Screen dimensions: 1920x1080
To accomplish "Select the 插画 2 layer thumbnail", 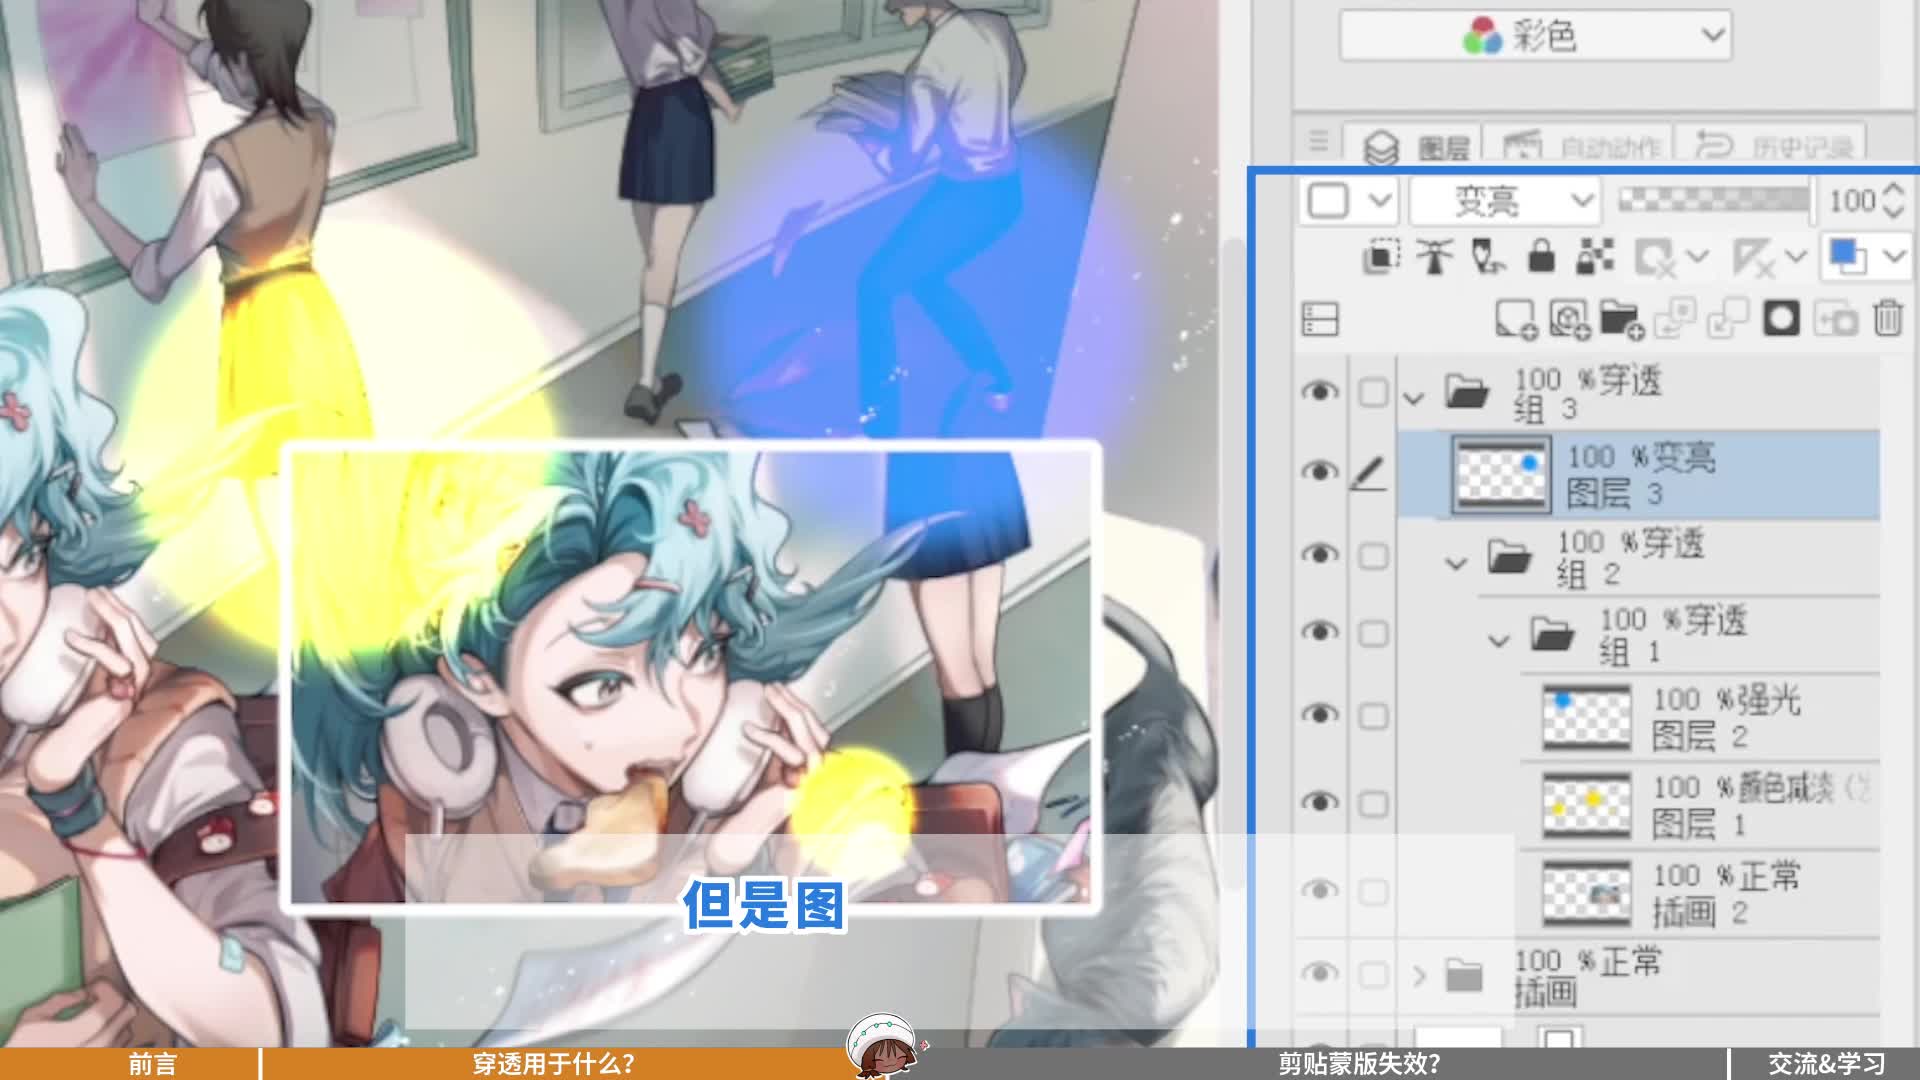I will click(x=1587, y=893).
